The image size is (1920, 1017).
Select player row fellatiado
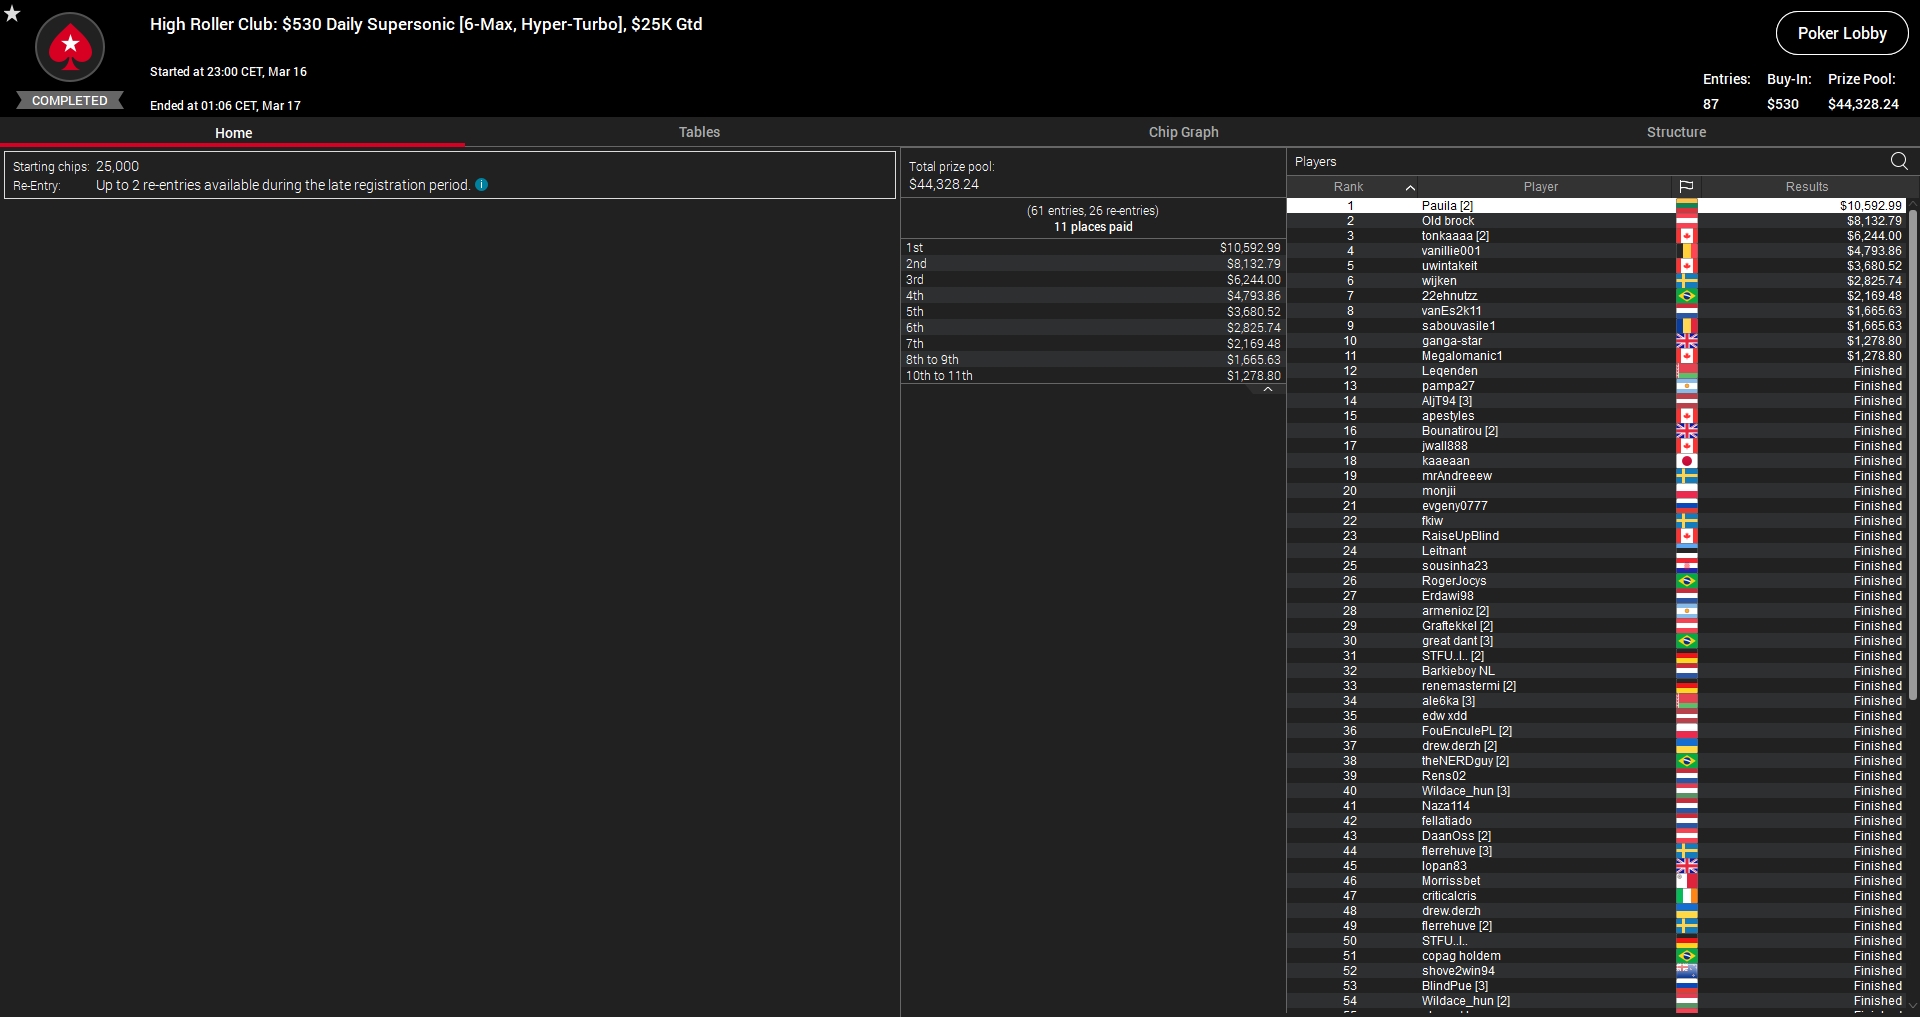click(x=1597, y=821)
